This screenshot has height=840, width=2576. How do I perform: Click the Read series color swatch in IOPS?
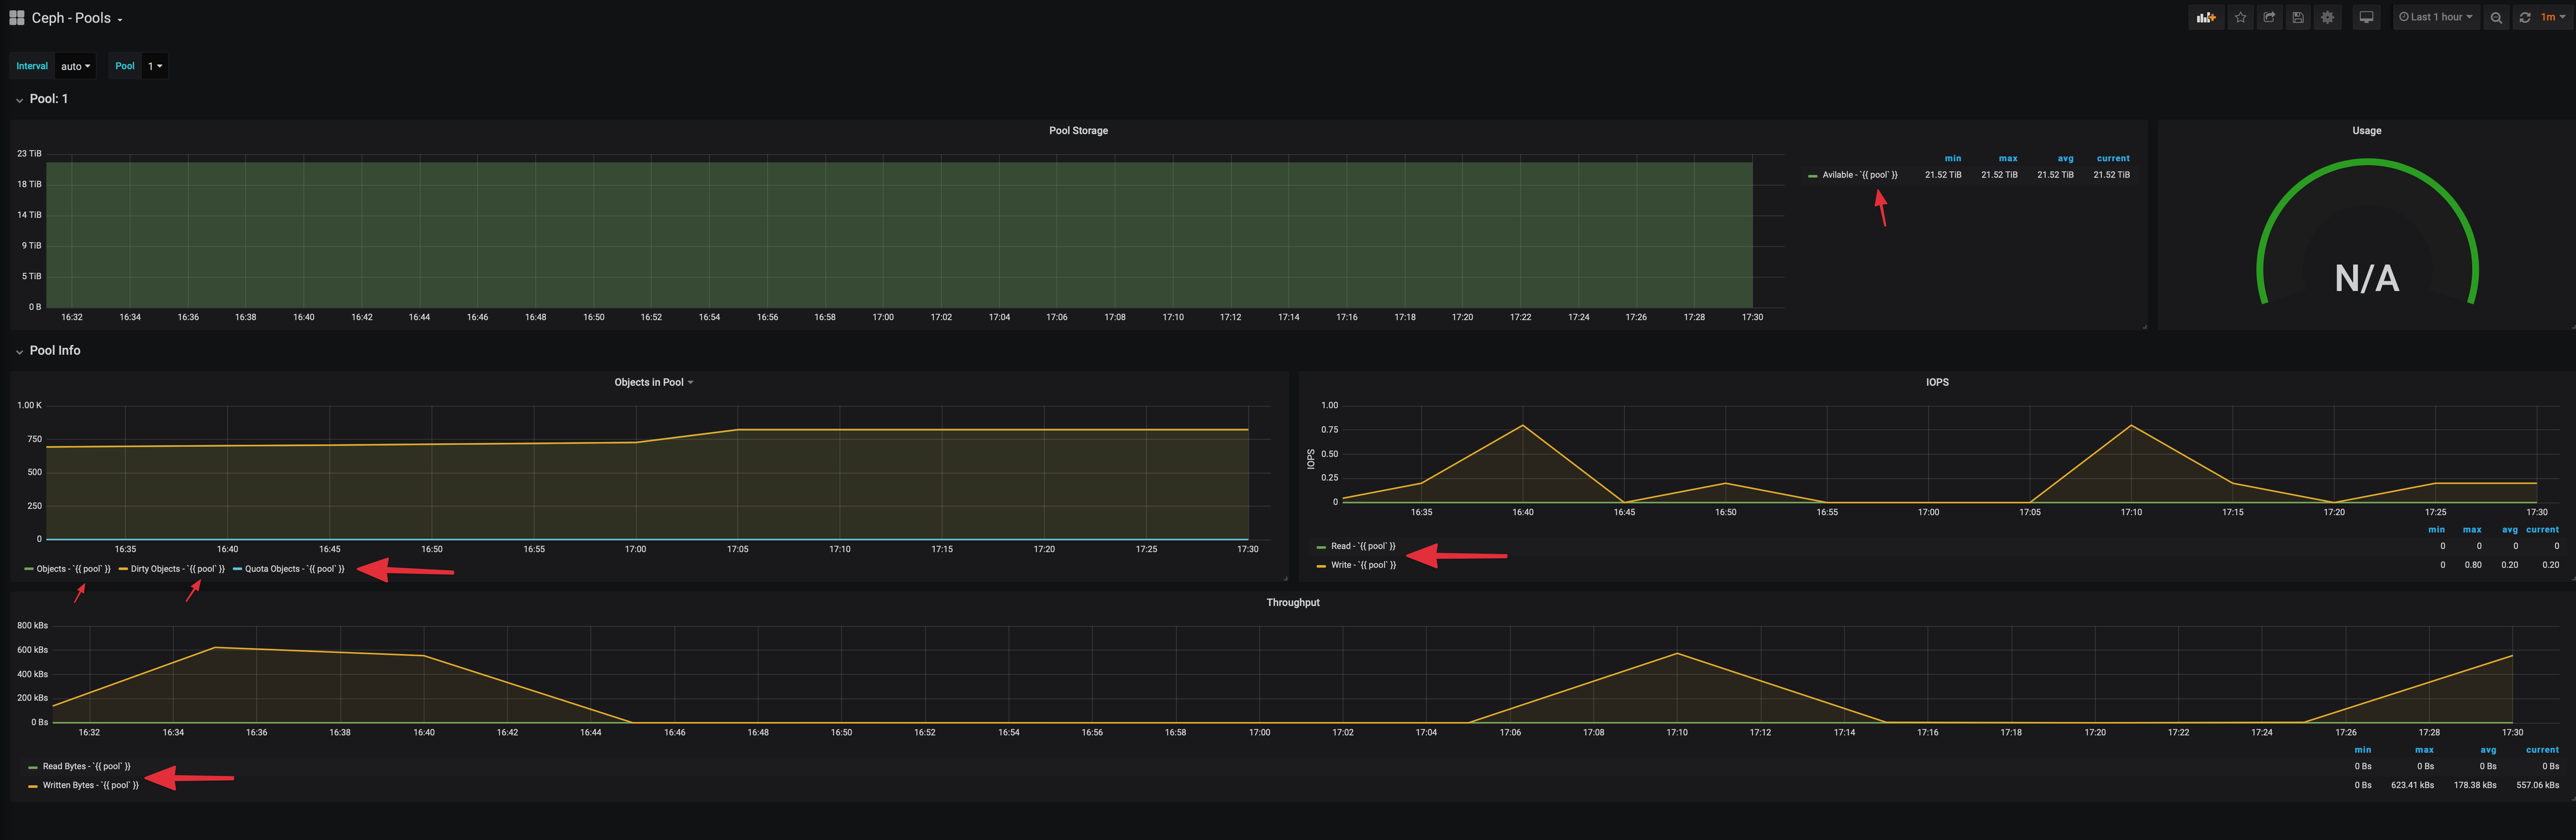[x=1321, y=547]
